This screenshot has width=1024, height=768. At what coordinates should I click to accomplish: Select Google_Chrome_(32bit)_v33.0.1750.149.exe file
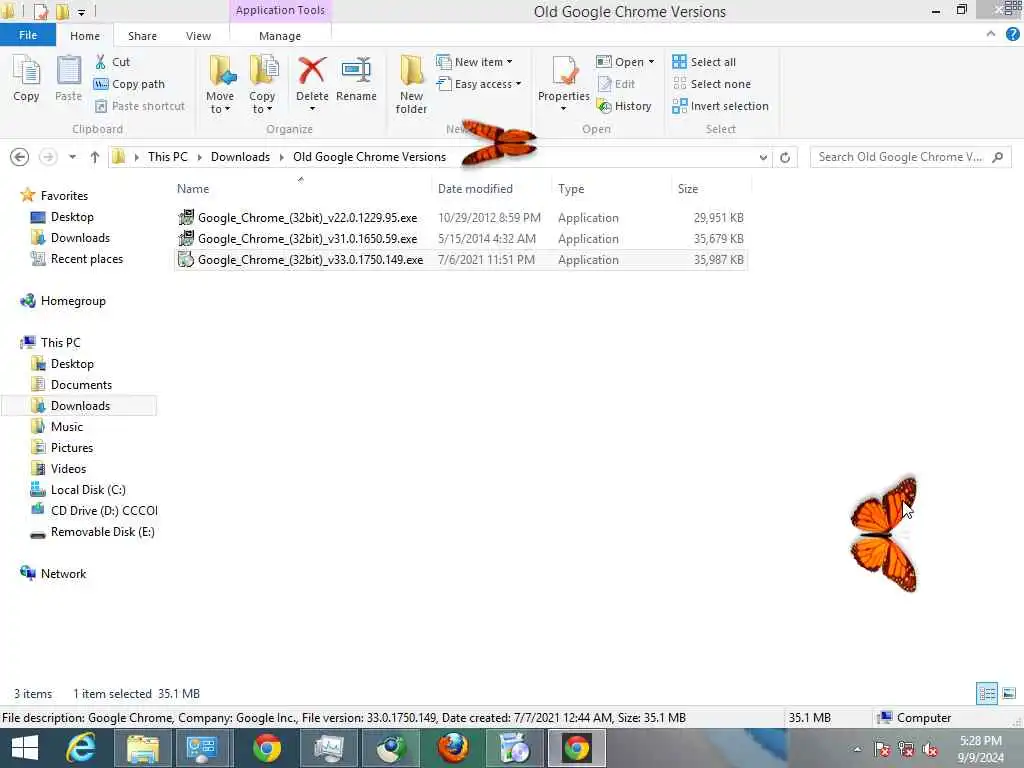point(460,260)
